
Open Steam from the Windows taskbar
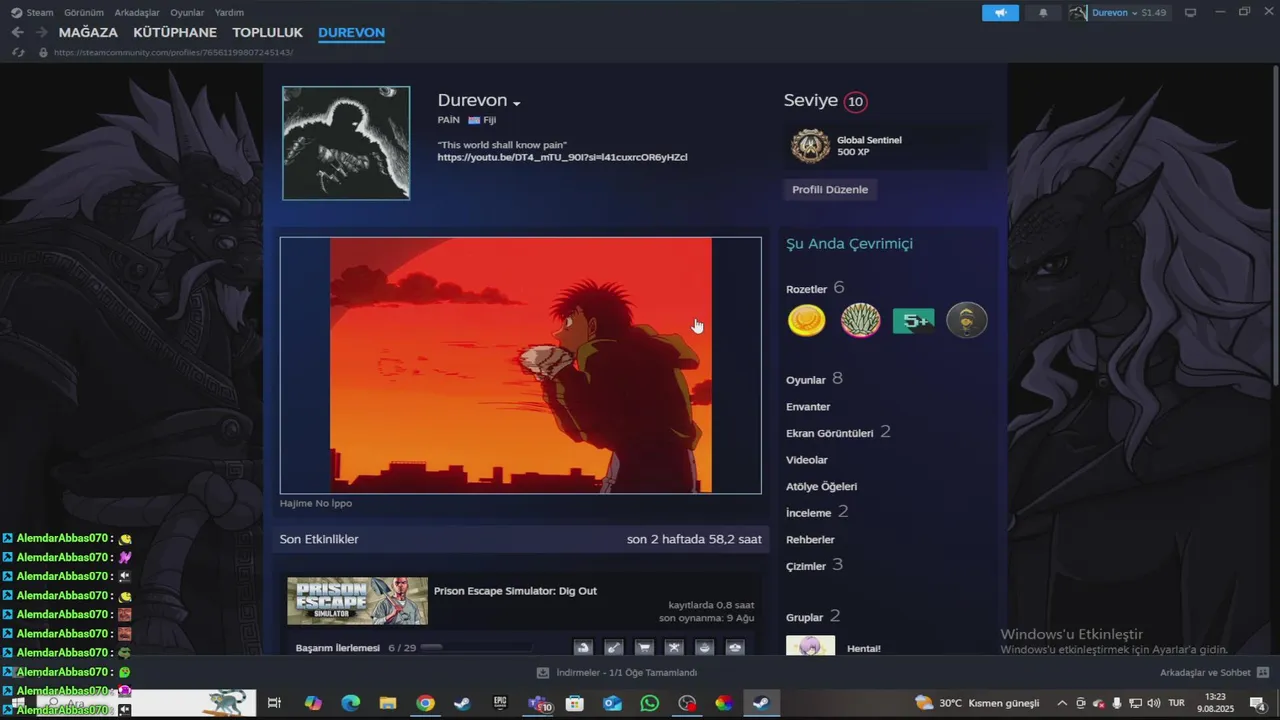pyautogui.click(x=760, y=703)
